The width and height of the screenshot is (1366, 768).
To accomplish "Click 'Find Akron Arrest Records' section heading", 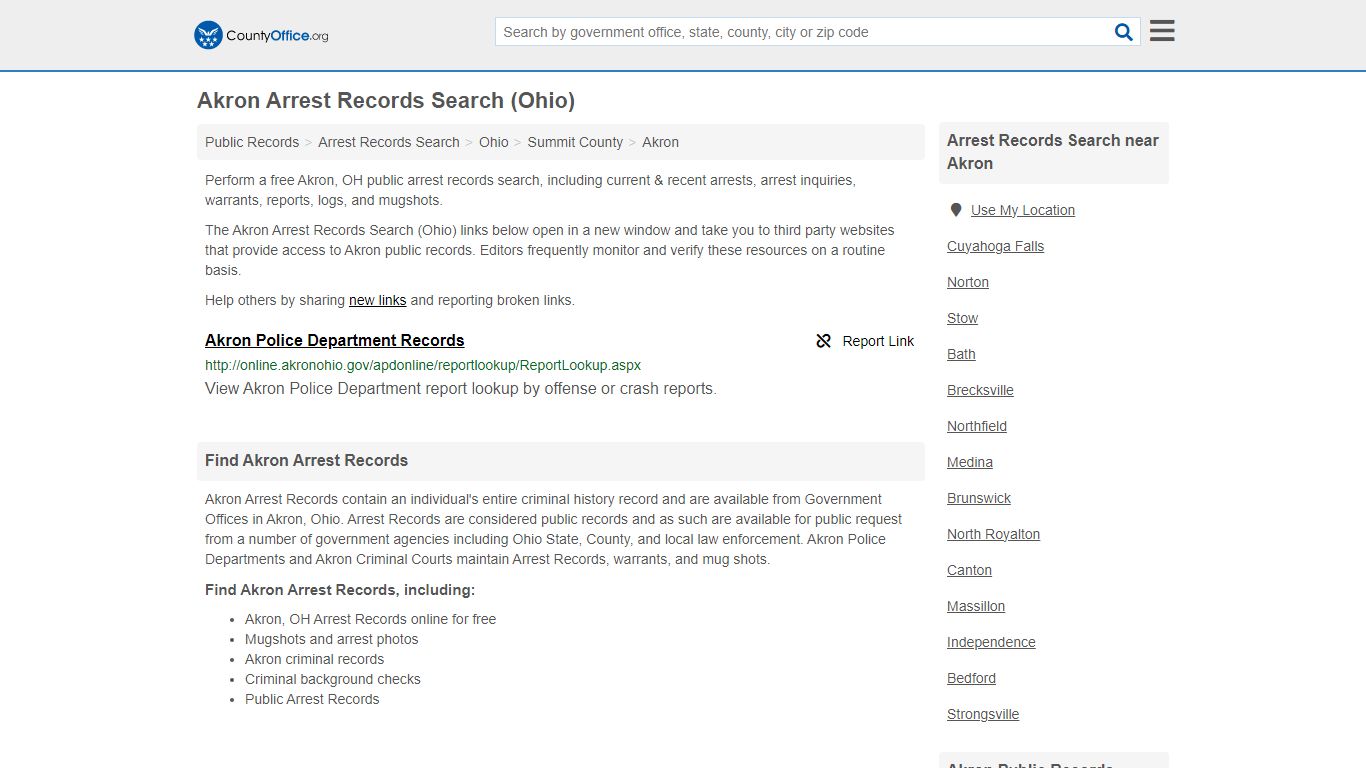I will tap(307, 461).
